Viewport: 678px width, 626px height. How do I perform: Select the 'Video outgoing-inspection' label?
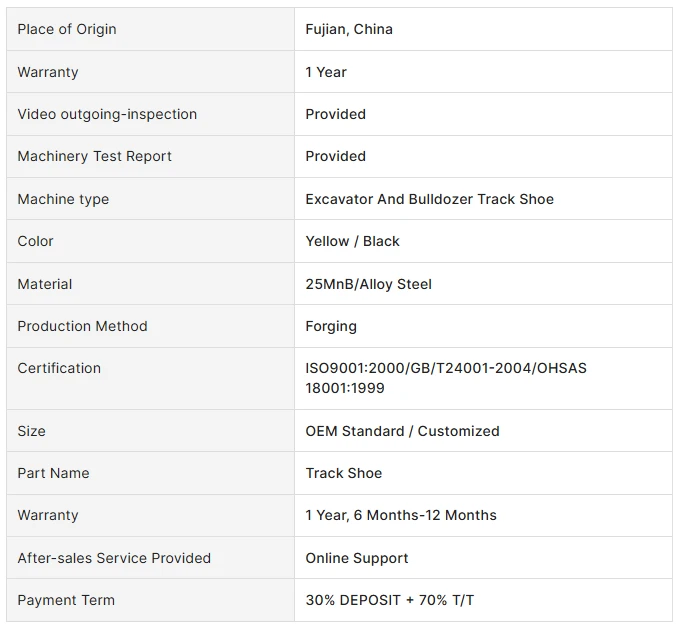[107, 114]
